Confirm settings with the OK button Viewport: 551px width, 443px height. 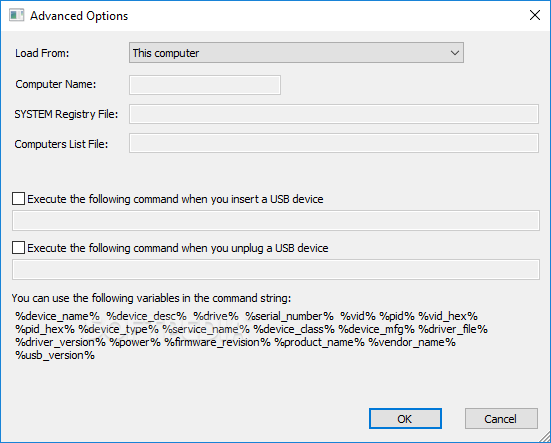(405, 418)
